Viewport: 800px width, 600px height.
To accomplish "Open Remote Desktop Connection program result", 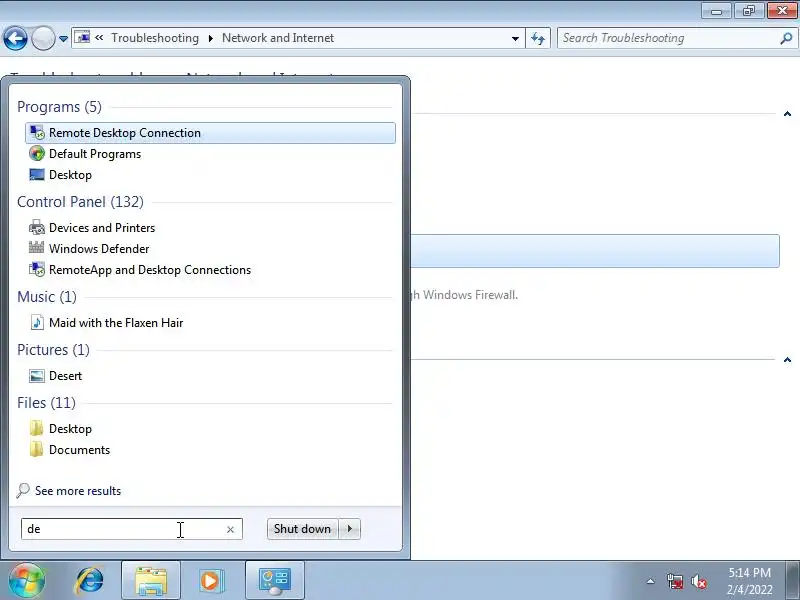I will coord(210,133).
